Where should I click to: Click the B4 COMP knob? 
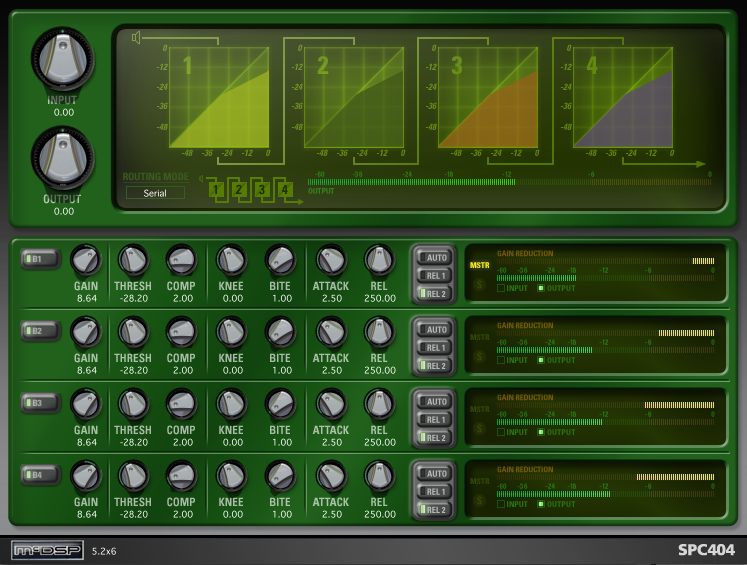pyautogui.click(x=181, y=476)
